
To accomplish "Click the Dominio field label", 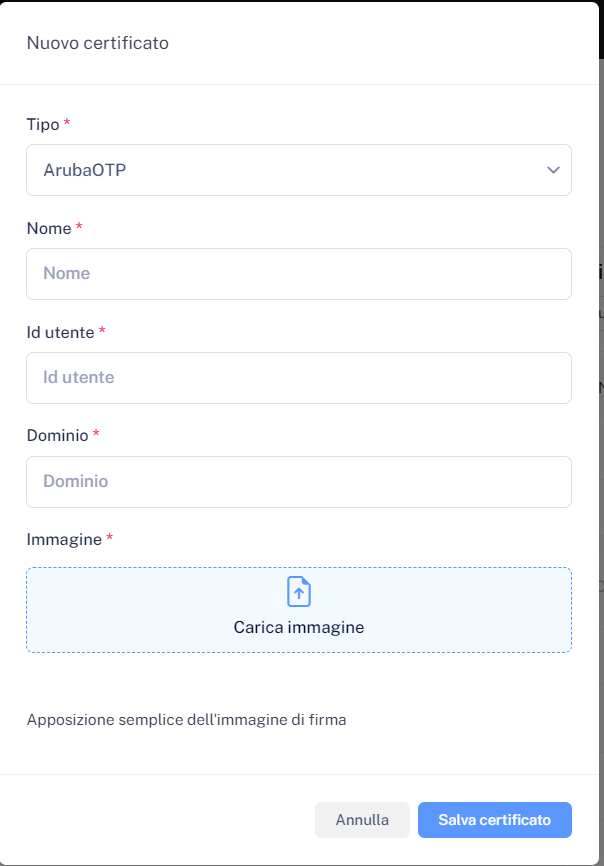I will (x=57, y=435).
